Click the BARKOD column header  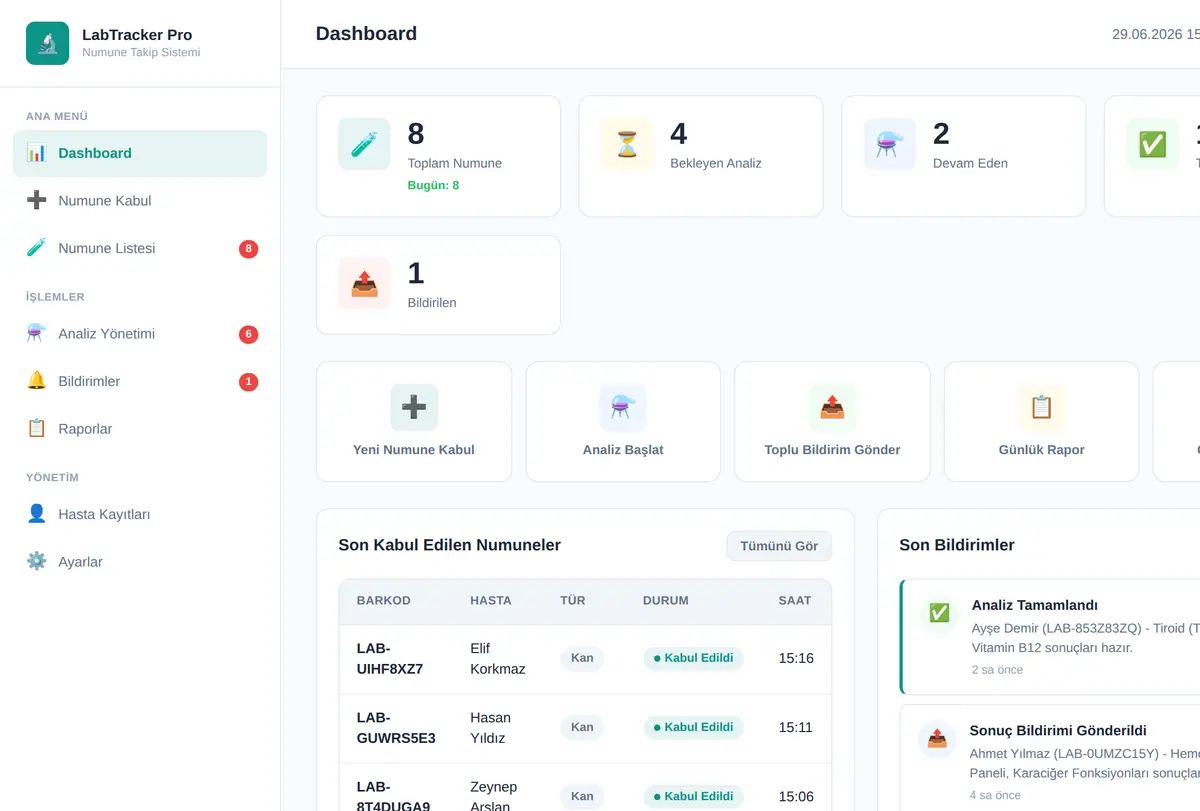[384, 601]
